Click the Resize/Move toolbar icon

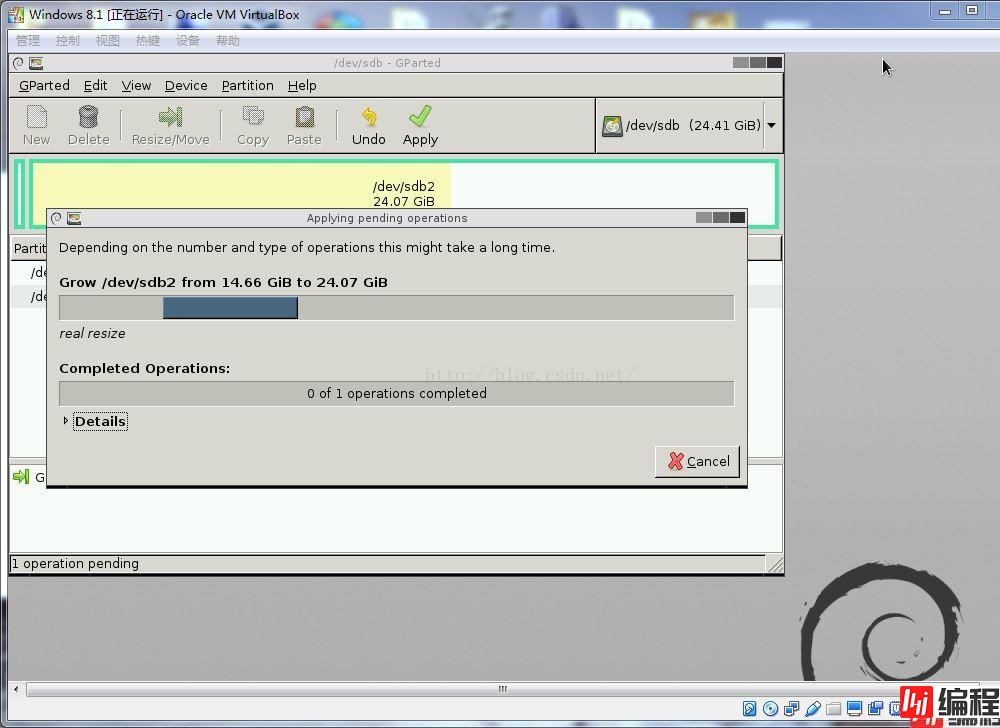coord(170,118)
